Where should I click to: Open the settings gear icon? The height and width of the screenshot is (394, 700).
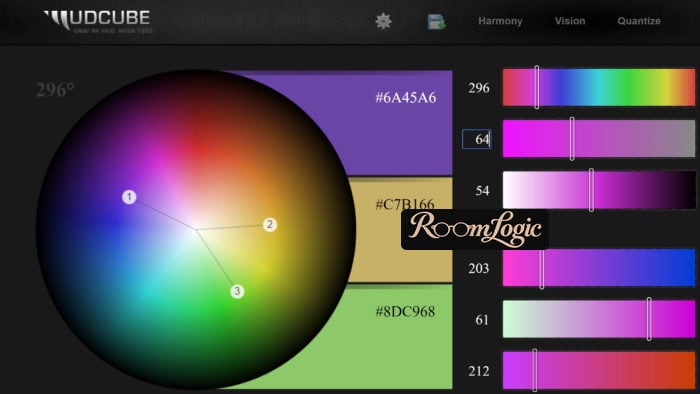click(383, 21)
